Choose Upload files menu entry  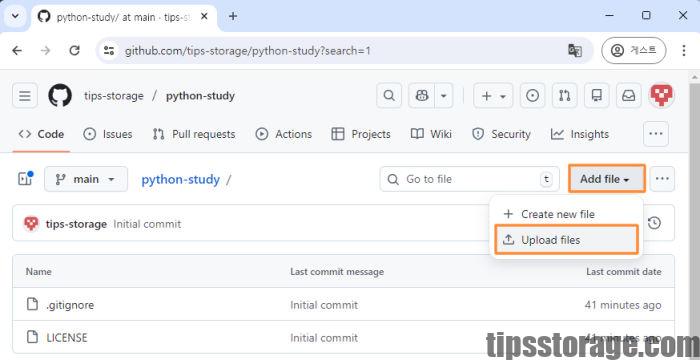(566, 240)
